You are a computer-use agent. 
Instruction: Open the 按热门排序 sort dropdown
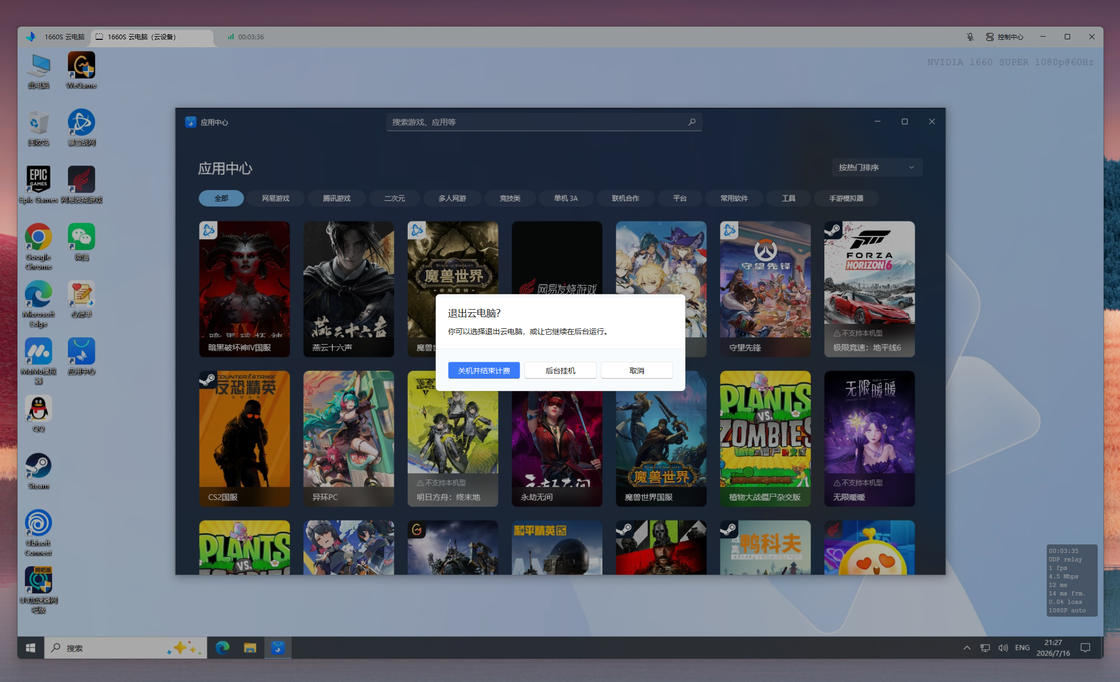click(x=876, y=167)
